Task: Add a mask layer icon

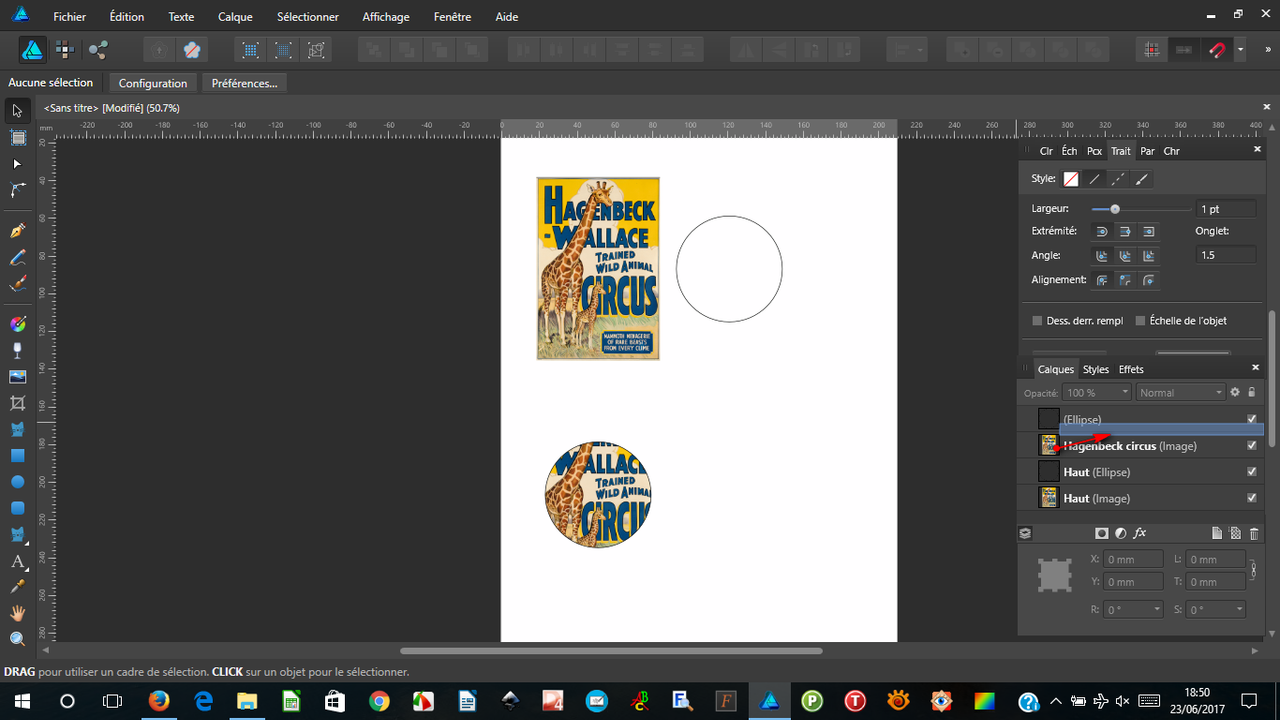Action: (x=1102, y=534)
